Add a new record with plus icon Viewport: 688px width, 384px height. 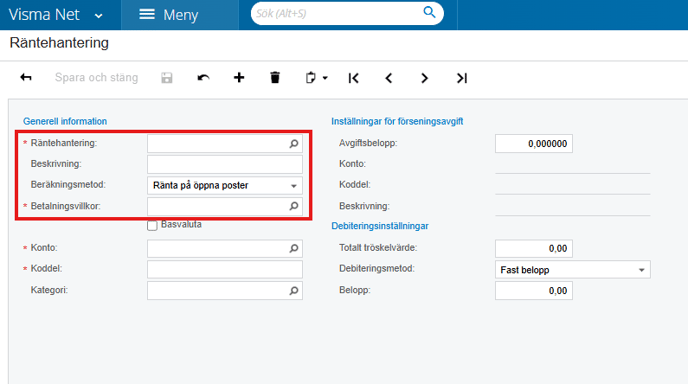coord(239,78)
